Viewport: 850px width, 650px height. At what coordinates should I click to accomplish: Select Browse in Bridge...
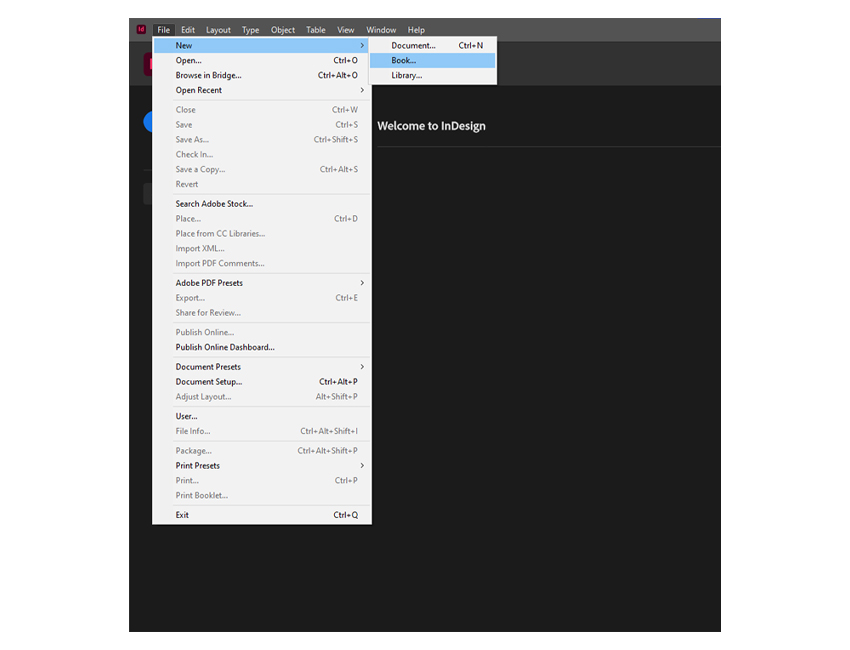pos(262,75)
